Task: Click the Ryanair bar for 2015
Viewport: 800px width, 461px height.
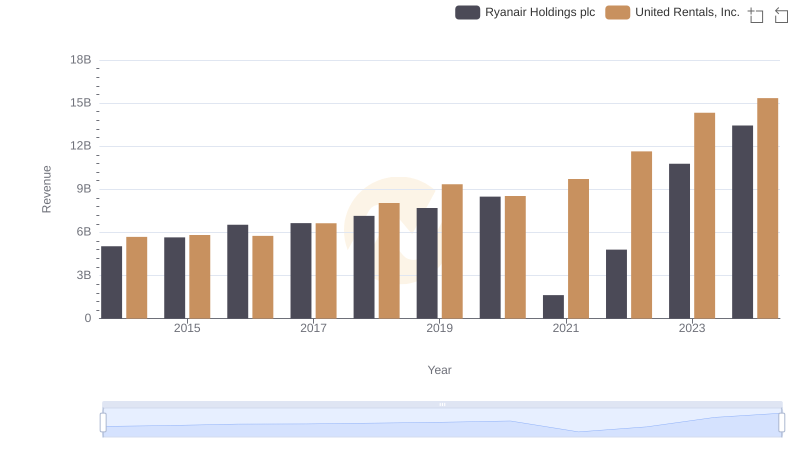Action: pyautogui.click(x=174, y=277)
